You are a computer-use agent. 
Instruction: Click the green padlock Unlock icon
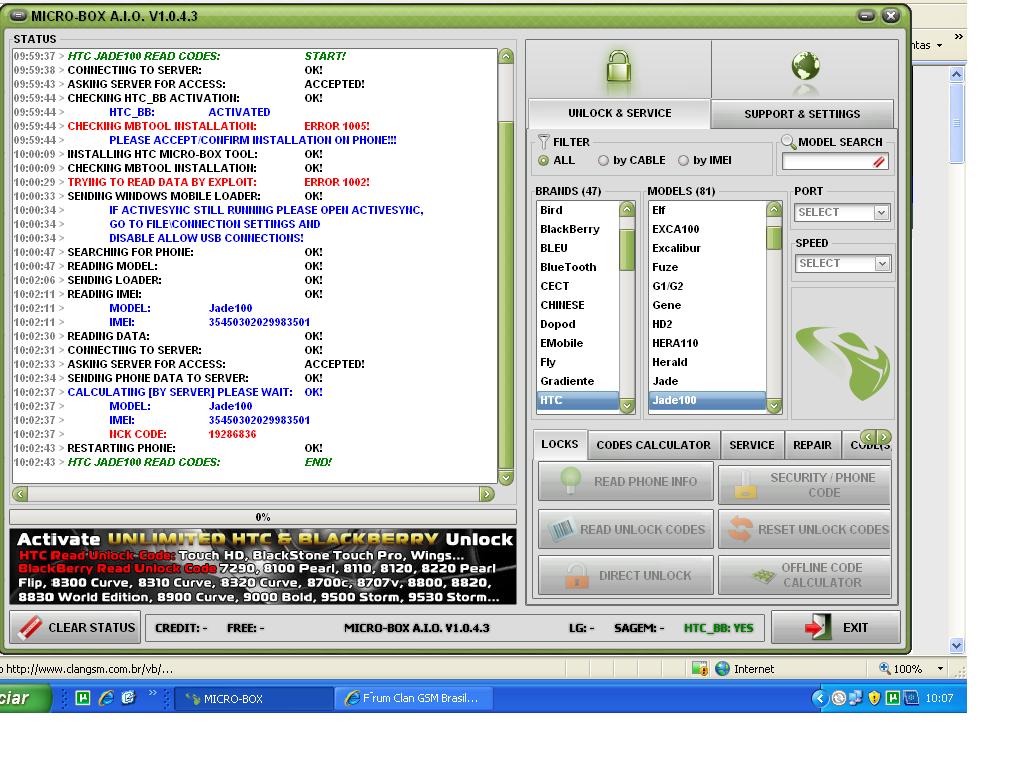pyautogui.click(x=618, y=66)
